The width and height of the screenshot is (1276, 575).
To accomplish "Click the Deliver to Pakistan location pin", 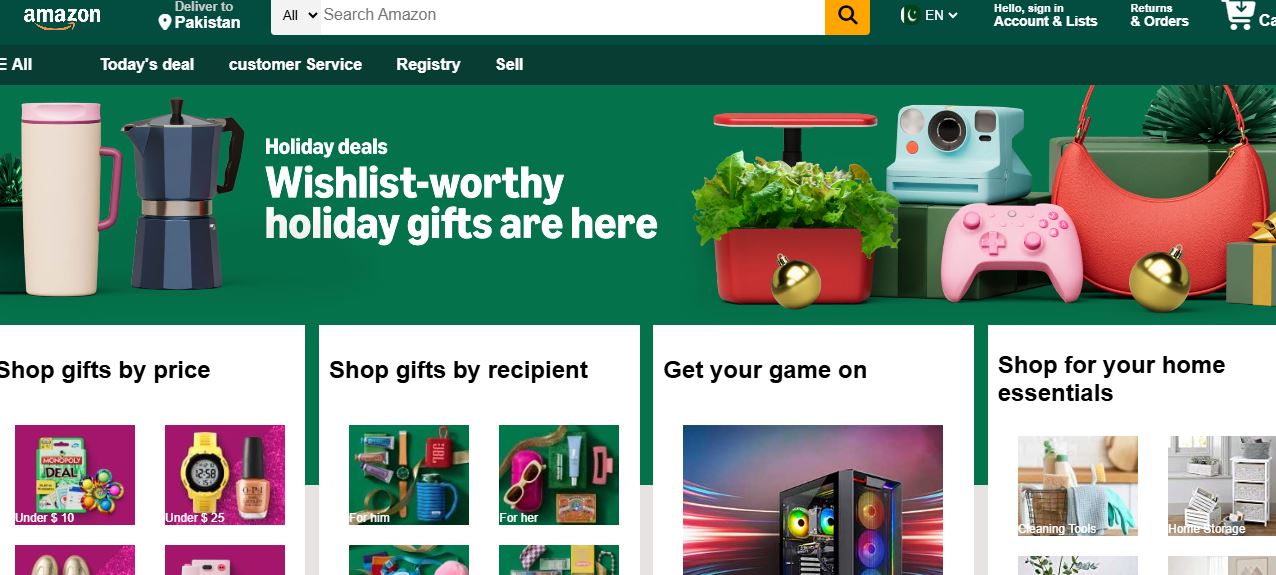I will (x=165, y=22).
